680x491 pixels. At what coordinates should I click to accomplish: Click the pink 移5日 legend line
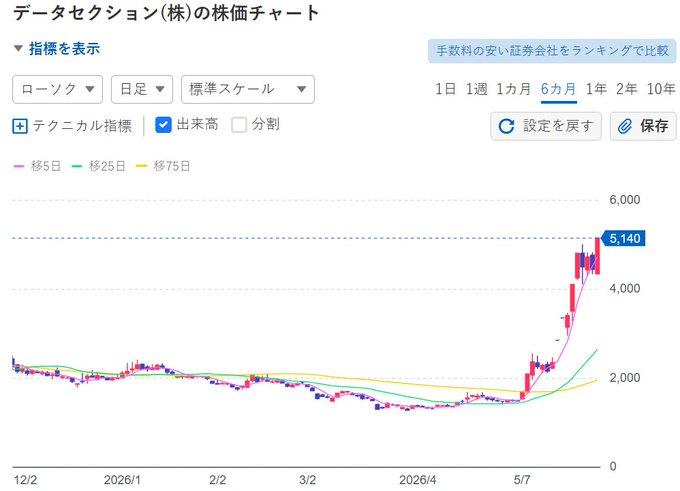(19, 166)
